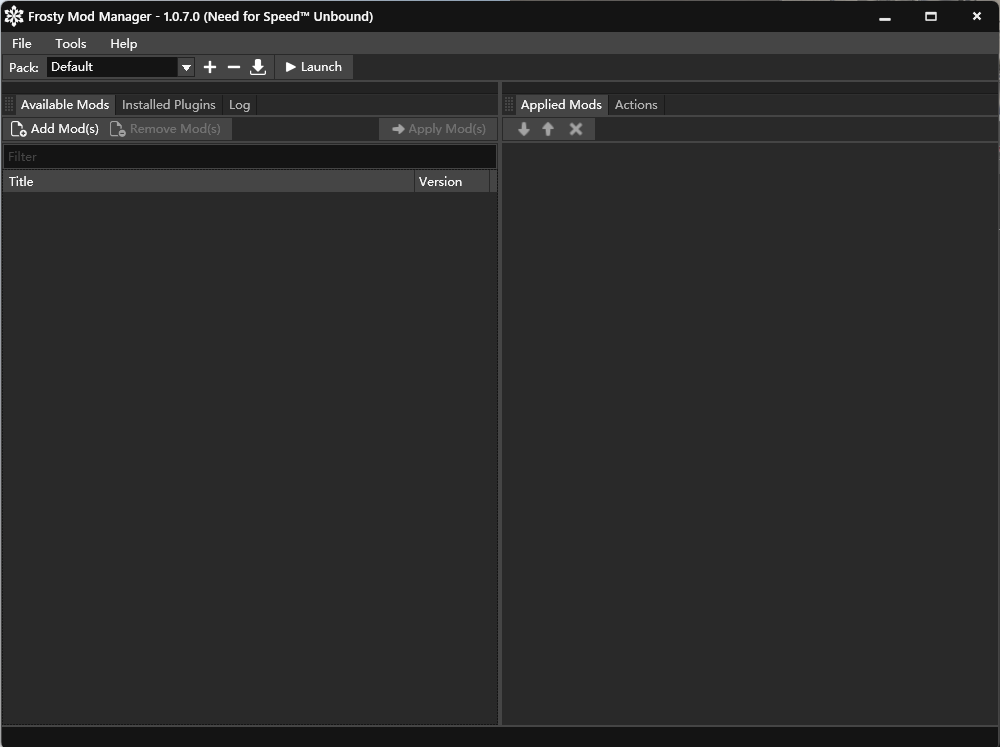Move applied mod up with arrow icon
1000x747 pixels.
(548, 129)
